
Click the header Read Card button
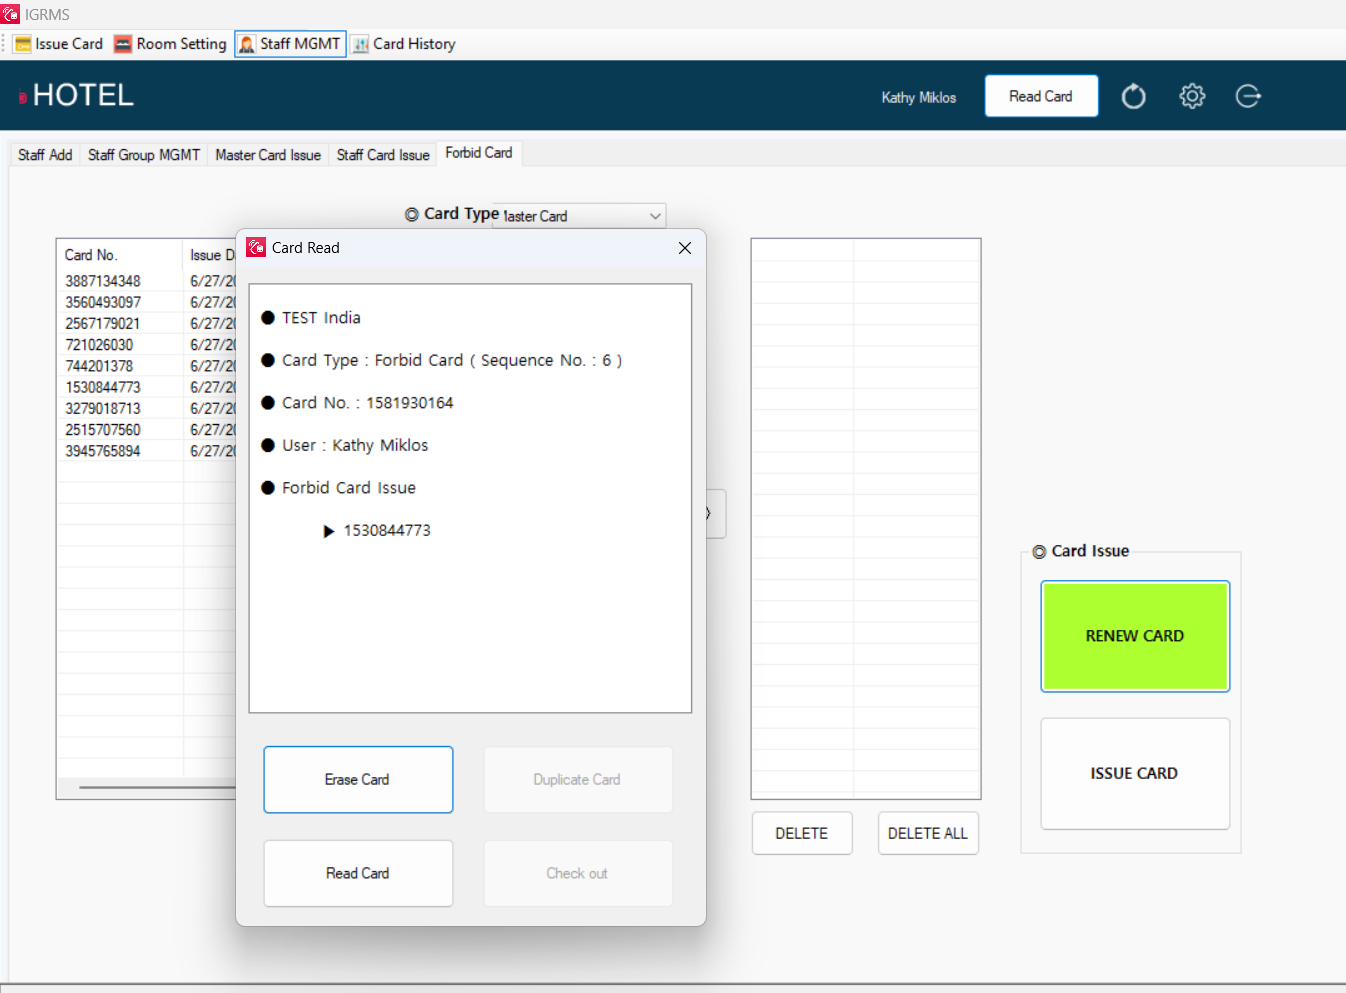(x=1041, y=96)
